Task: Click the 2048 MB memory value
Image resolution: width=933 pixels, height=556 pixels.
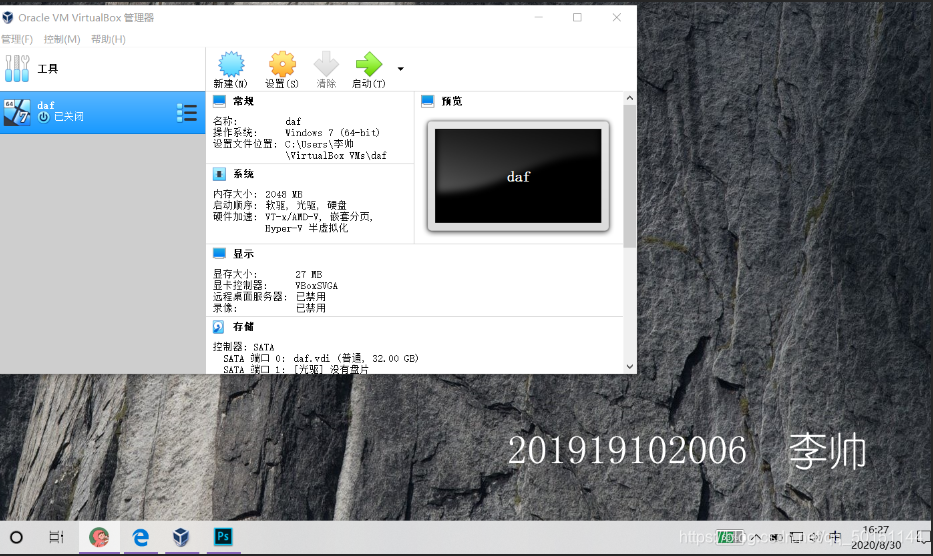Action: pos(284,194)
